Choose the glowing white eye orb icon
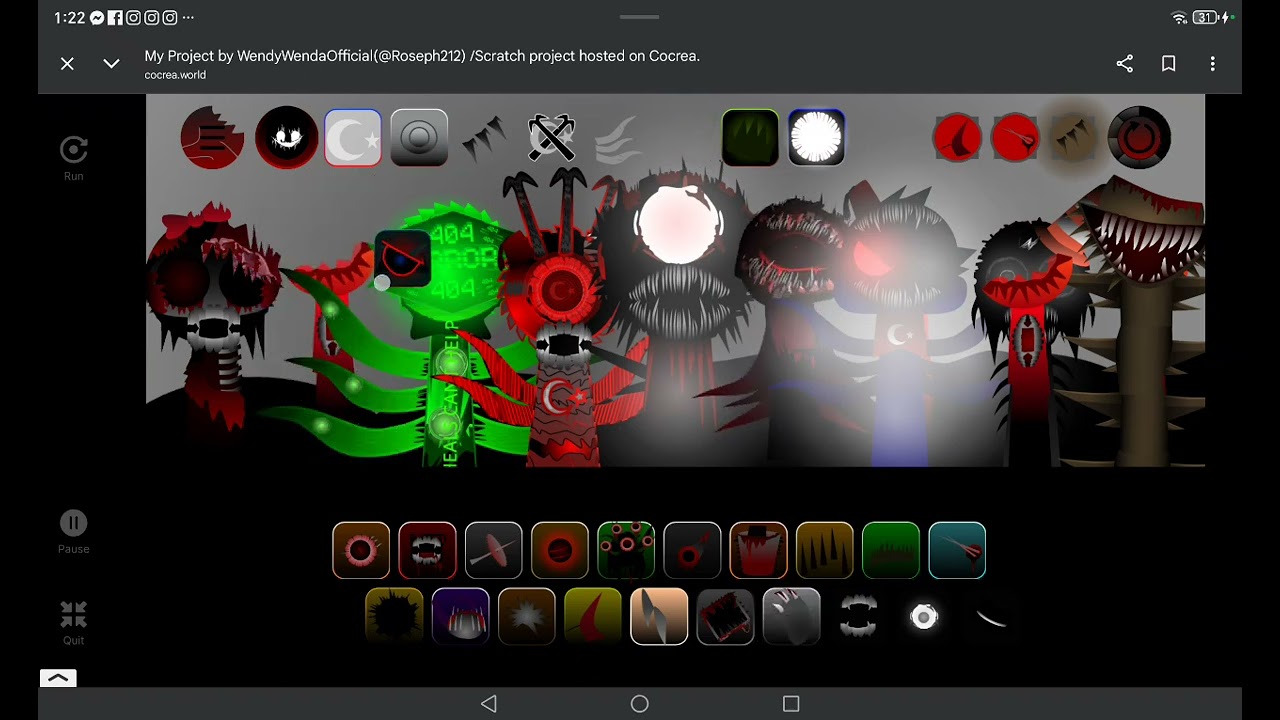The width and height of the screenshot is (1280, 720). (924, 616)
